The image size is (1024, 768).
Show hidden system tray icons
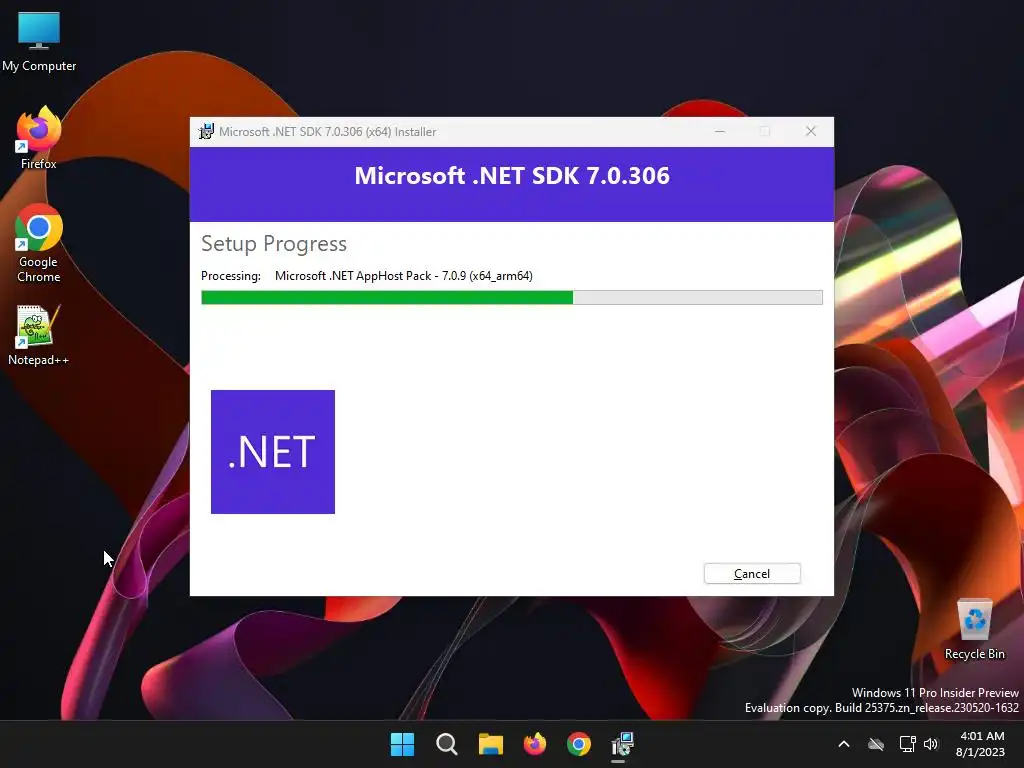[x=844, y=744]
